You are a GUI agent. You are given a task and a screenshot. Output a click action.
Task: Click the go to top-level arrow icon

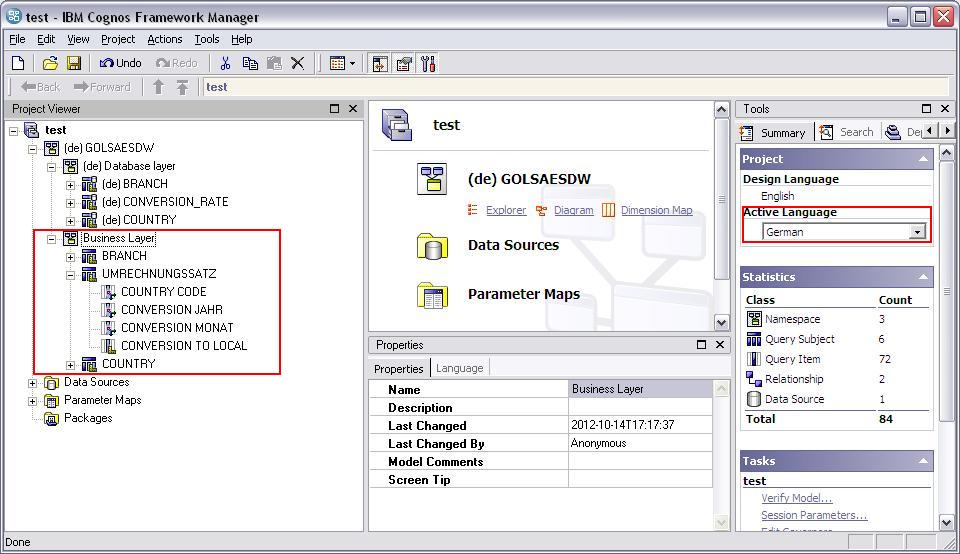[x=182, y=87]
